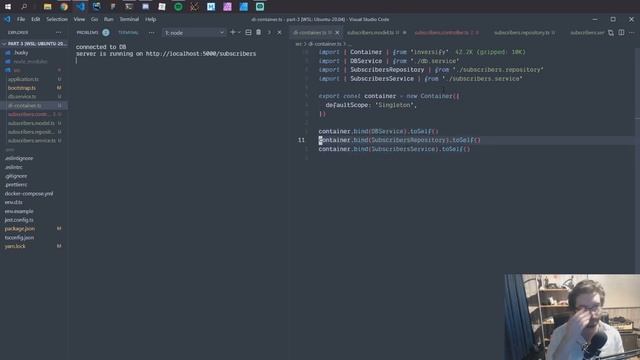Open jest.config.ts file

pos(19,220)
